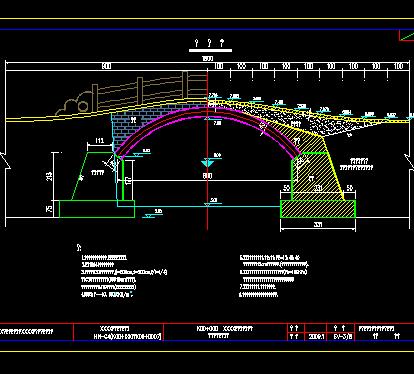
Task: Click the 2009.1 date in title block
Action: tap(316, 337)
